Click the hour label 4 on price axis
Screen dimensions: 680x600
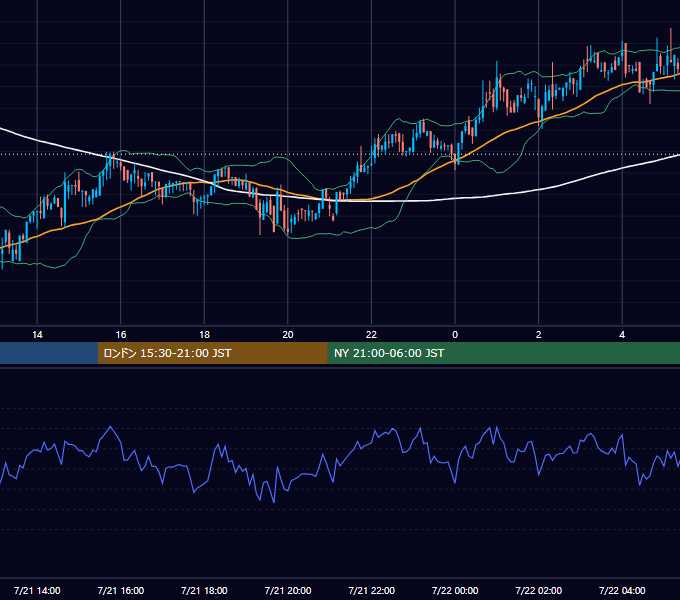point(622,335)
